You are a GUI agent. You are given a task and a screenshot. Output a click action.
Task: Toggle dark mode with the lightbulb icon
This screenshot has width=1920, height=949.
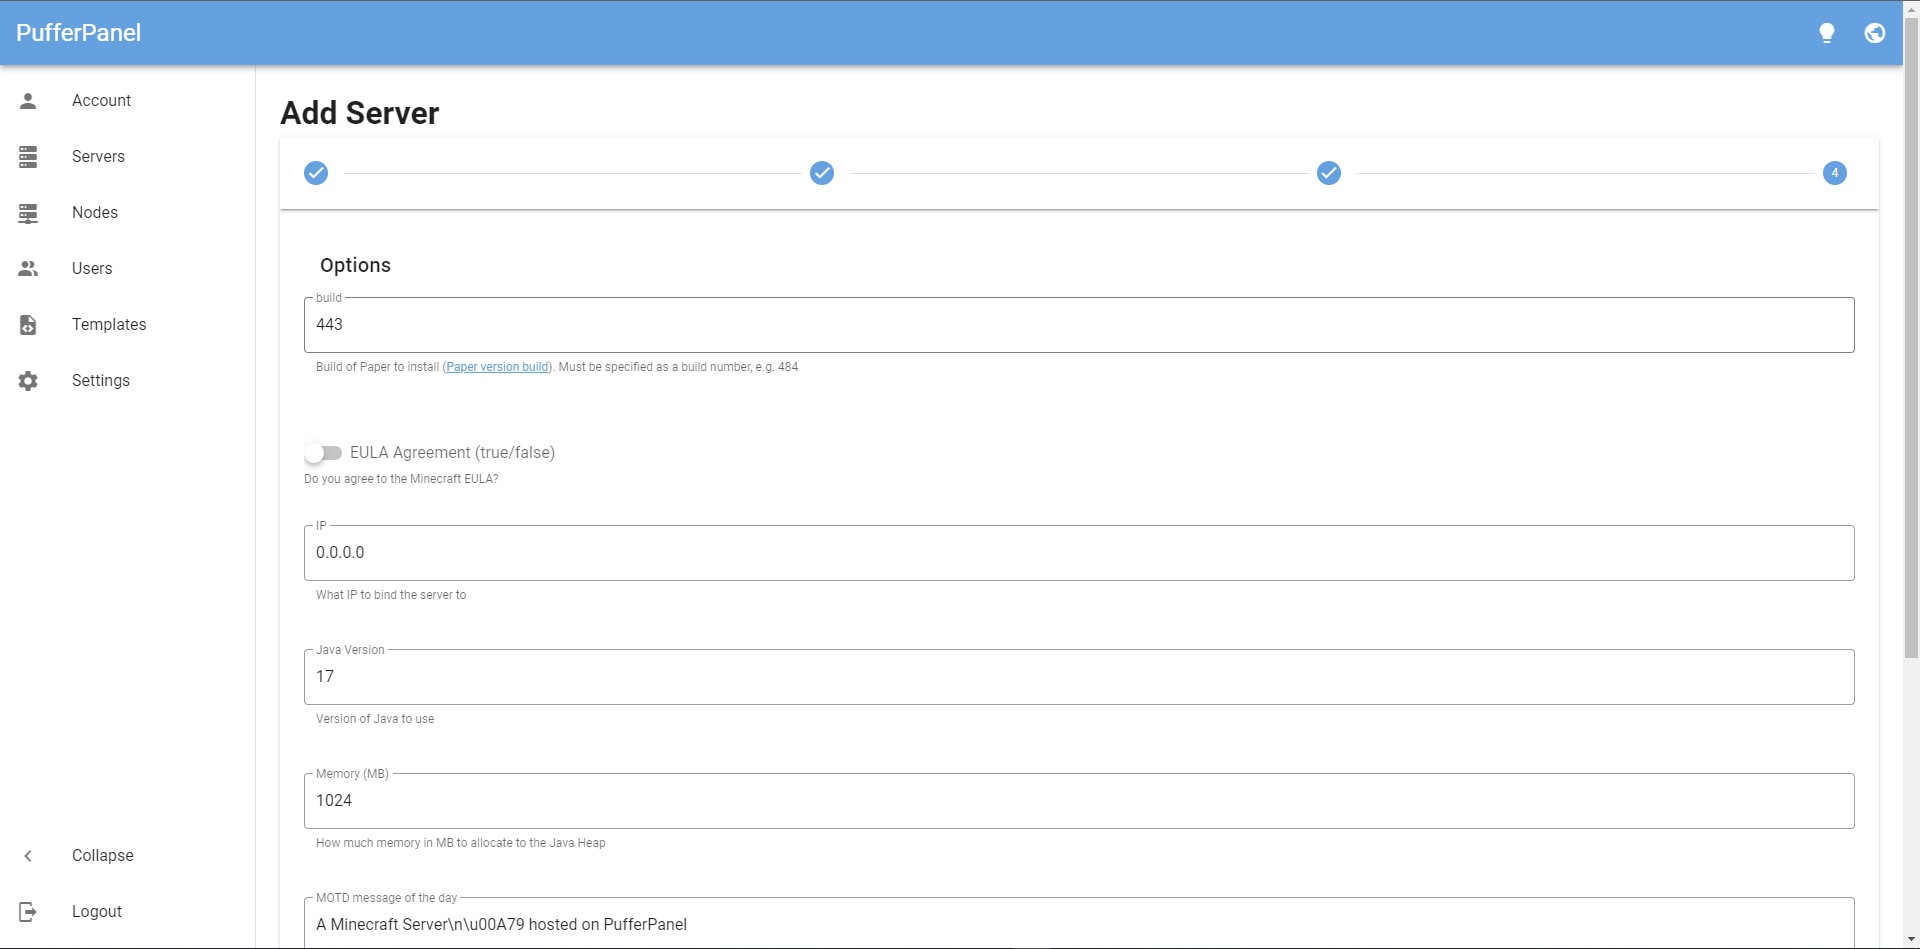pos(1827,32)
